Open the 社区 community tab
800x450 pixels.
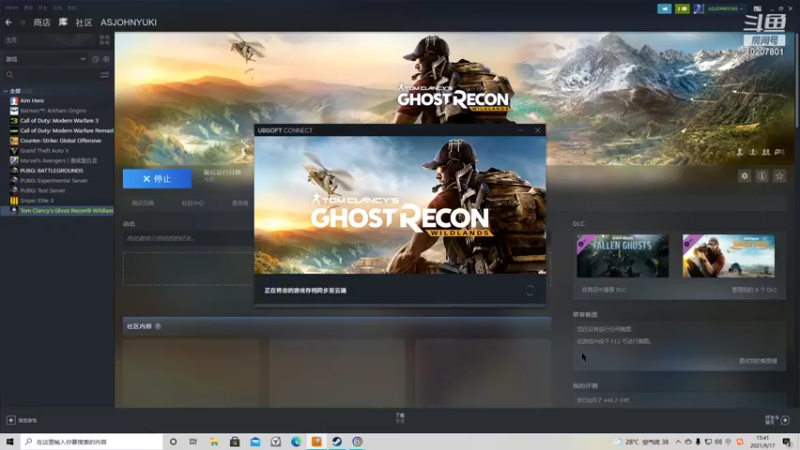(84, 22)
